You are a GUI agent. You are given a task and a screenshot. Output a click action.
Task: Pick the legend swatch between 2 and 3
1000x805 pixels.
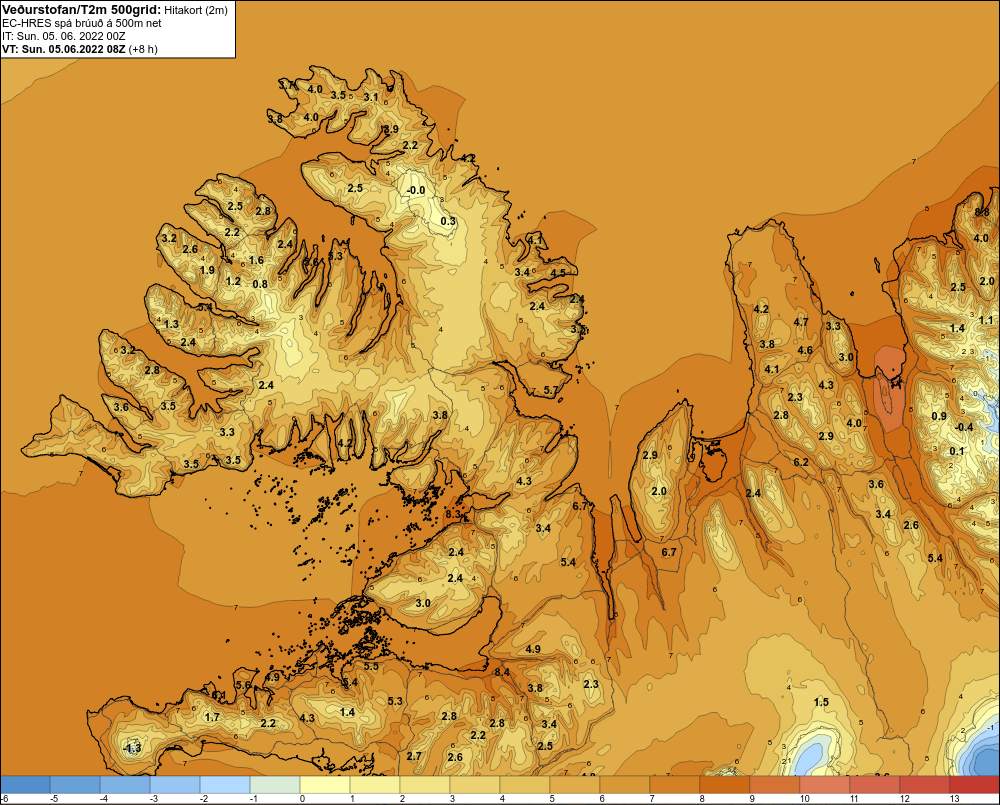[x=425, y=784]
